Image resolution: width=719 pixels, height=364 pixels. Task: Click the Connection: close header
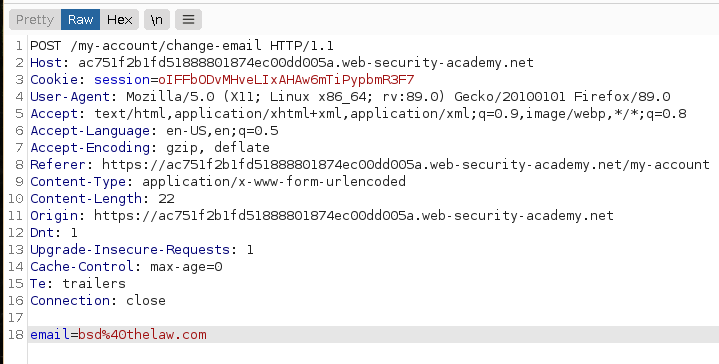coord(98,301)
